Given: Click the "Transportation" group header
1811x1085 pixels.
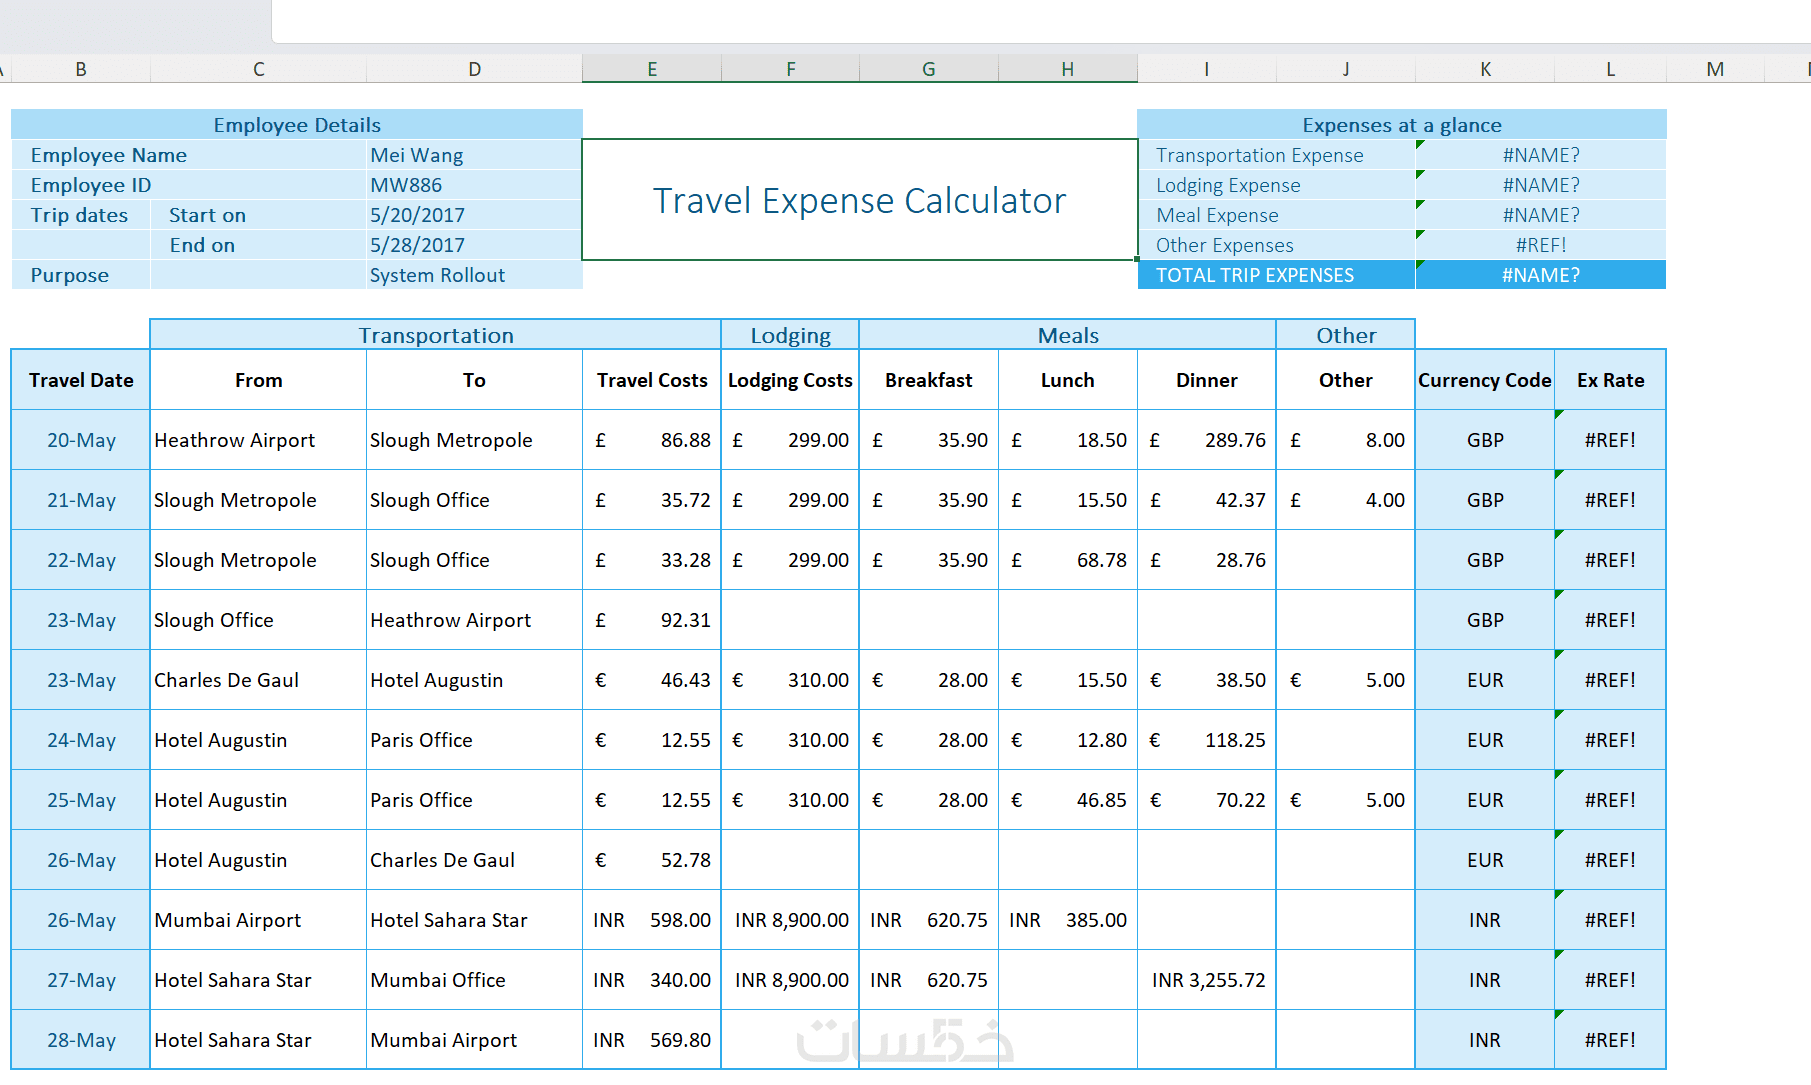Looking at the screenshot, I should (x=436, y=335).
